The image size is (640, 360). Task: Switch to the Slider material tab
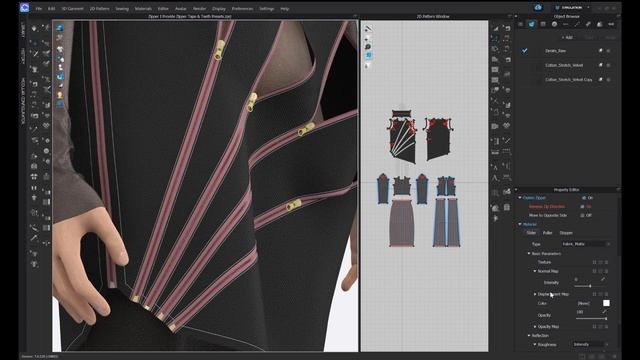point(531,233)
